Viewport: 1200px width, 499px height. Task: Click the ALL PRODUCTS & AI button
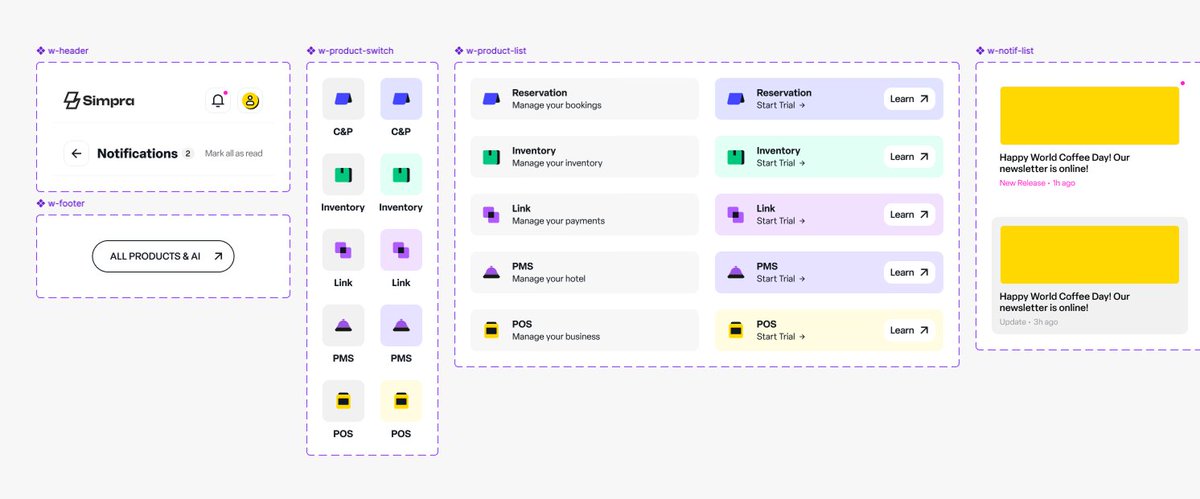tap(163, 256)
